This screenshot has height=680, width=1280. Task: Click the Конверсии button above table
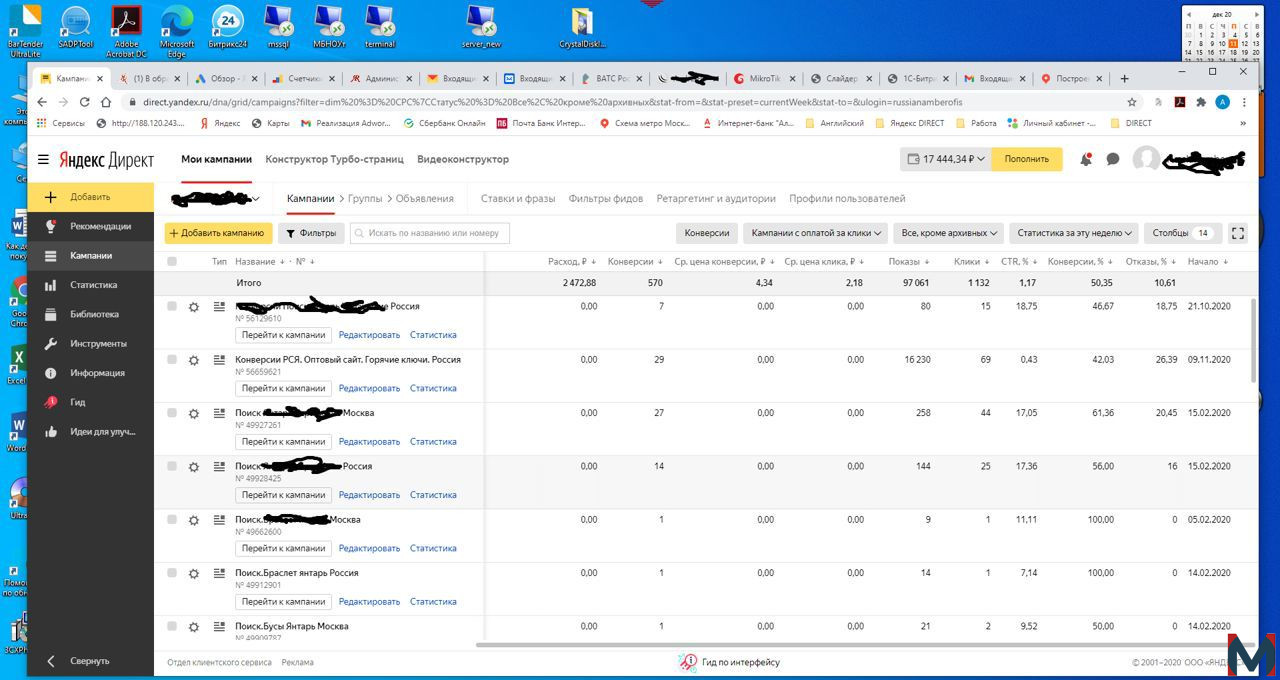[707, 233]
